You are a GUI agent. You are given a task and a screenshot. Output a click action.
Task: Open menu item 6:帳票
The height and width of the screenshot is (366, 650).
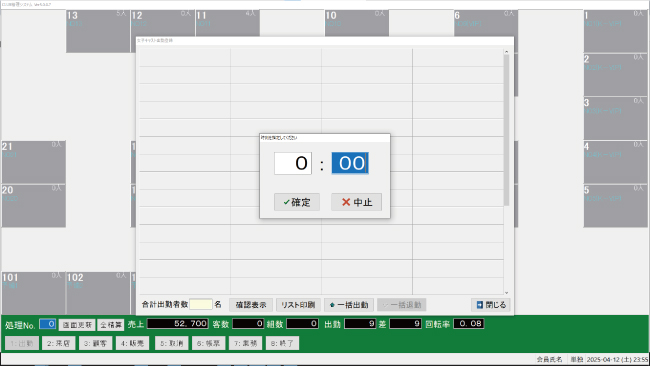pos(209,343)
